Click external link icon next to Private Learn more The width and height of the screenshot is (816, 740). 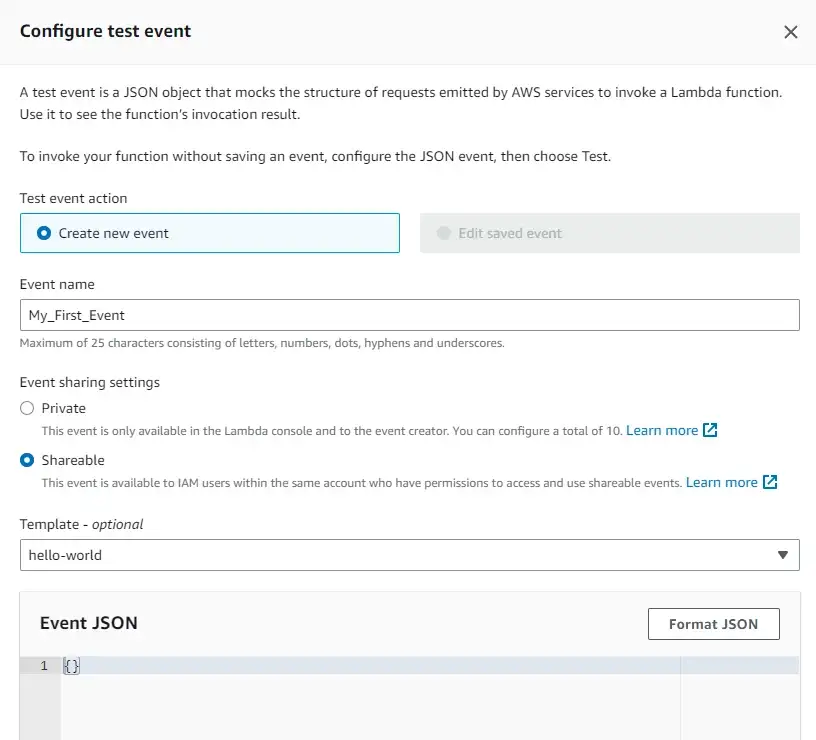(710, 430)
